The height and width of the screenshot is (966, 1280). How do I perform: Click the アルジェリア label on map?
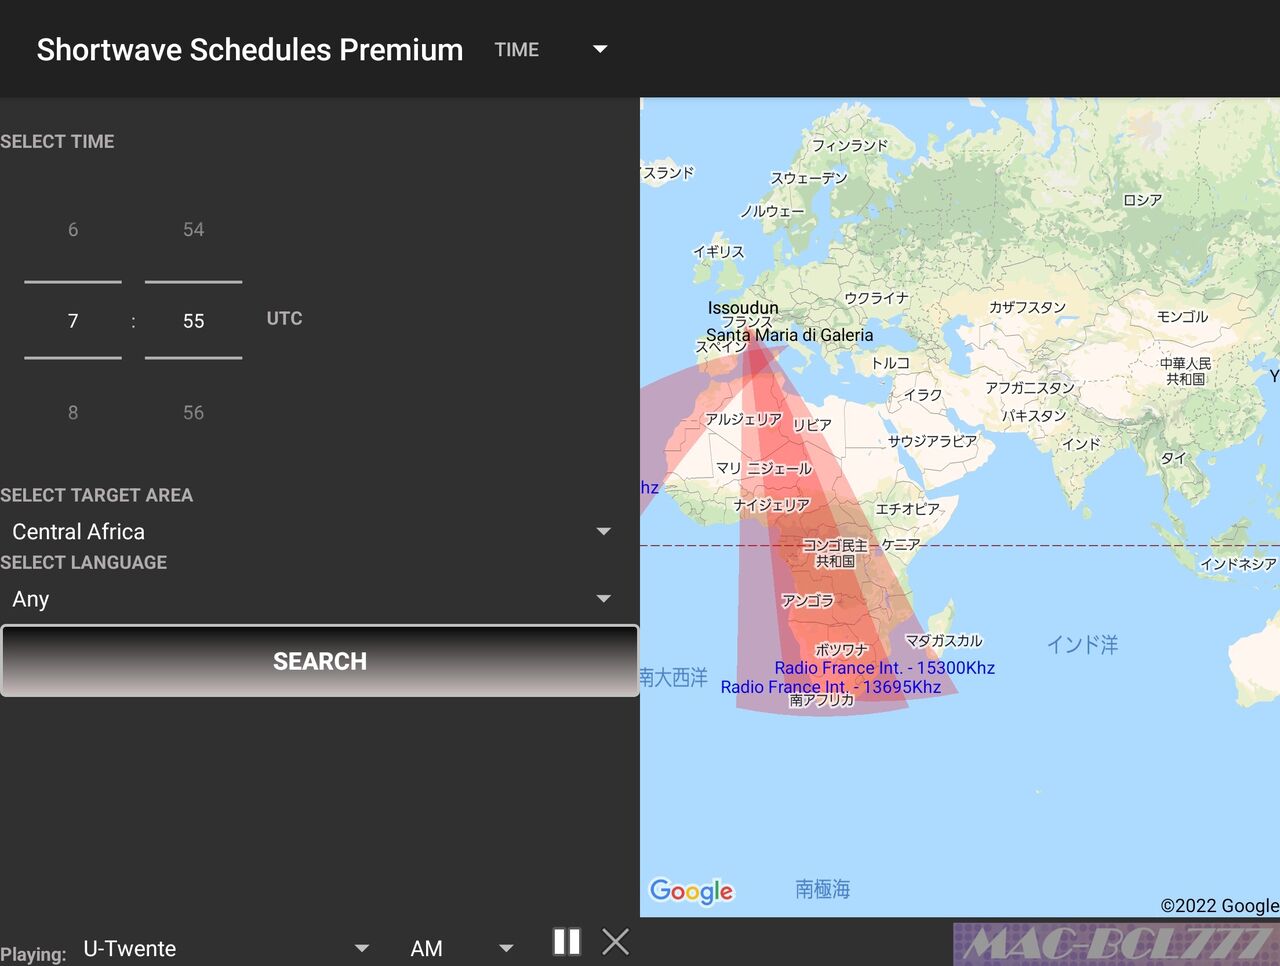coord(744,420)
